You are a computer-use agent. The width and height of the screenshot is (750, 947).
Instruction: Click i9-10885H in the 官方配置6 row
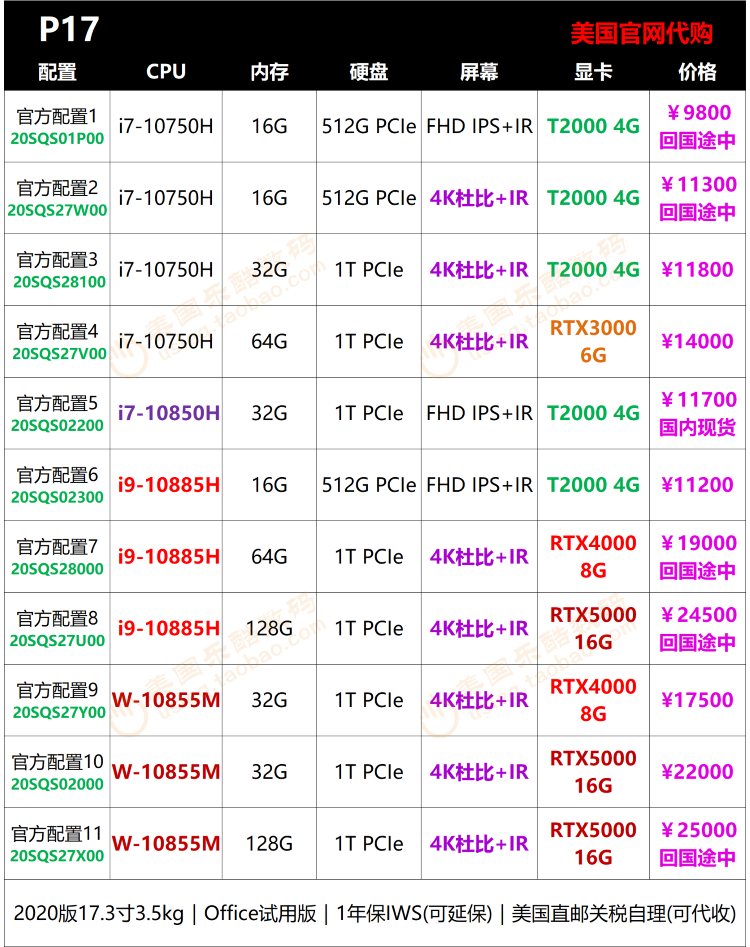pos(168,485)
